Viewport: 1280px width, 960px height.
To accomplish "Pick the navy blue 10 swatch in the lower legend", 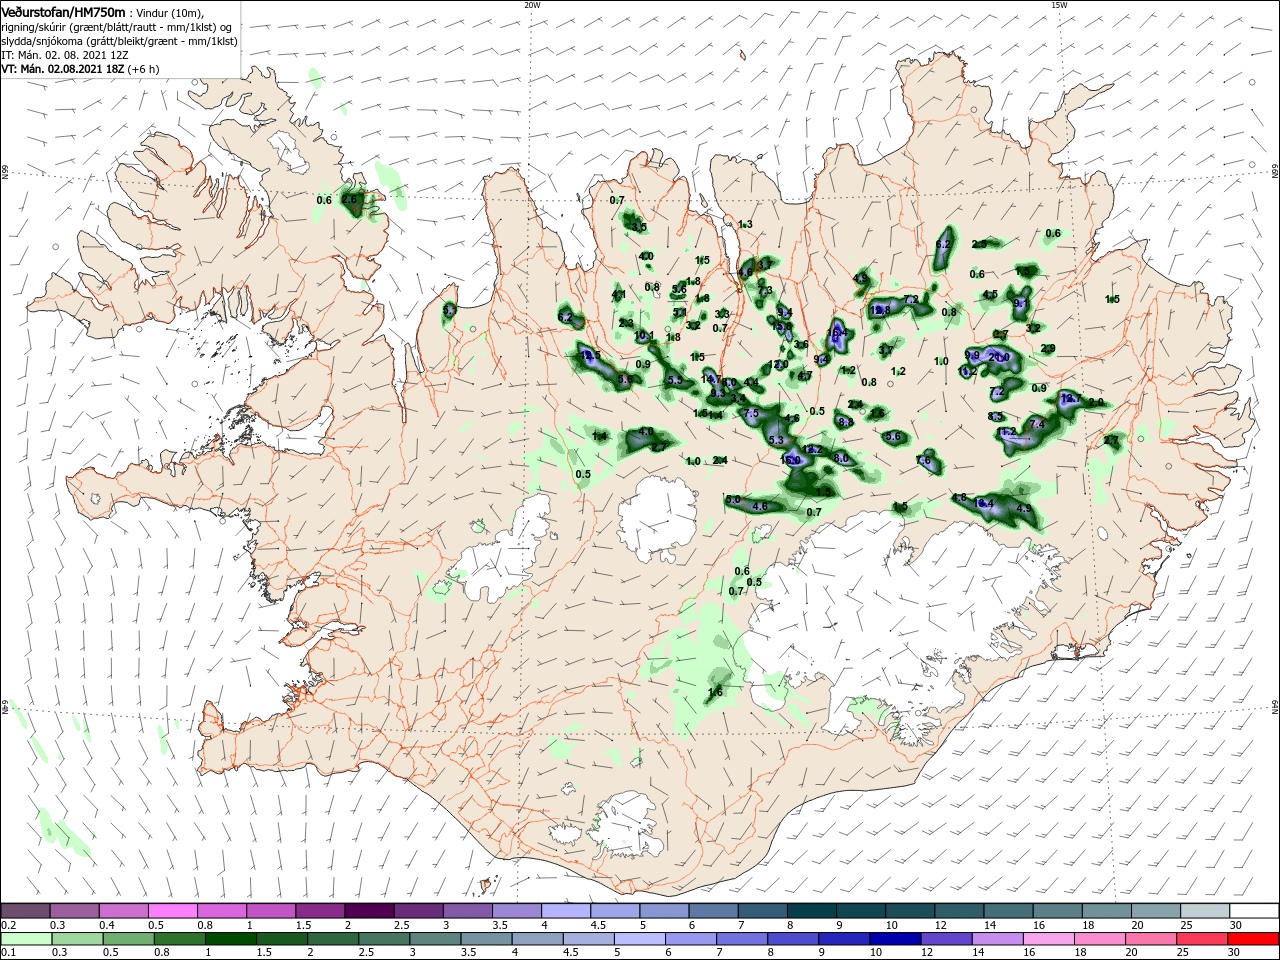I will point(896,939).
